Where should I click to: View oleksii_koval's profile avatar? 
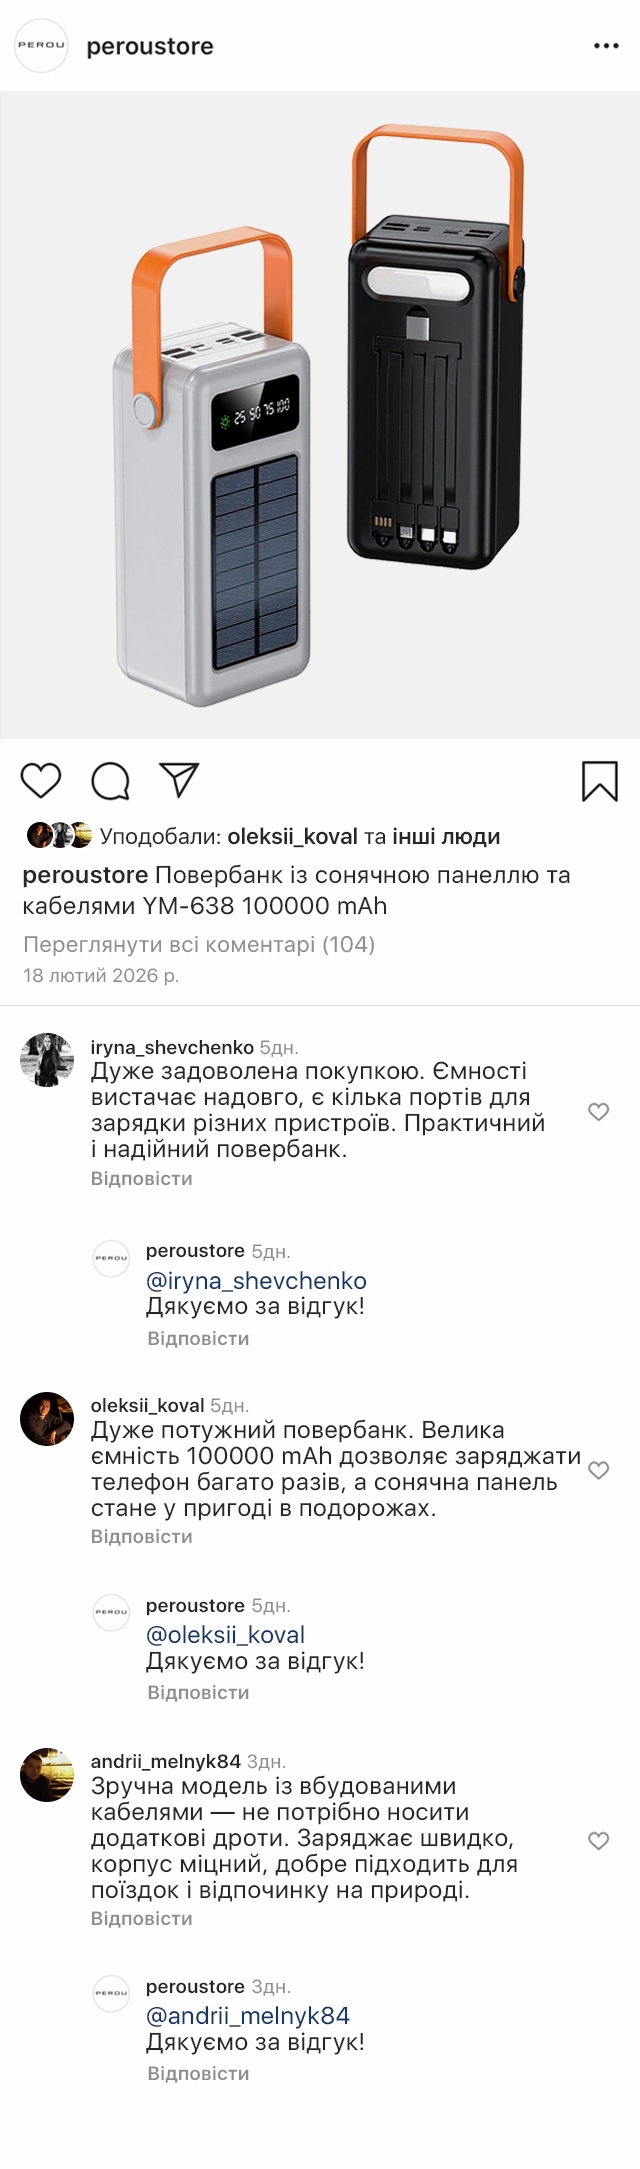point(47,1418)
